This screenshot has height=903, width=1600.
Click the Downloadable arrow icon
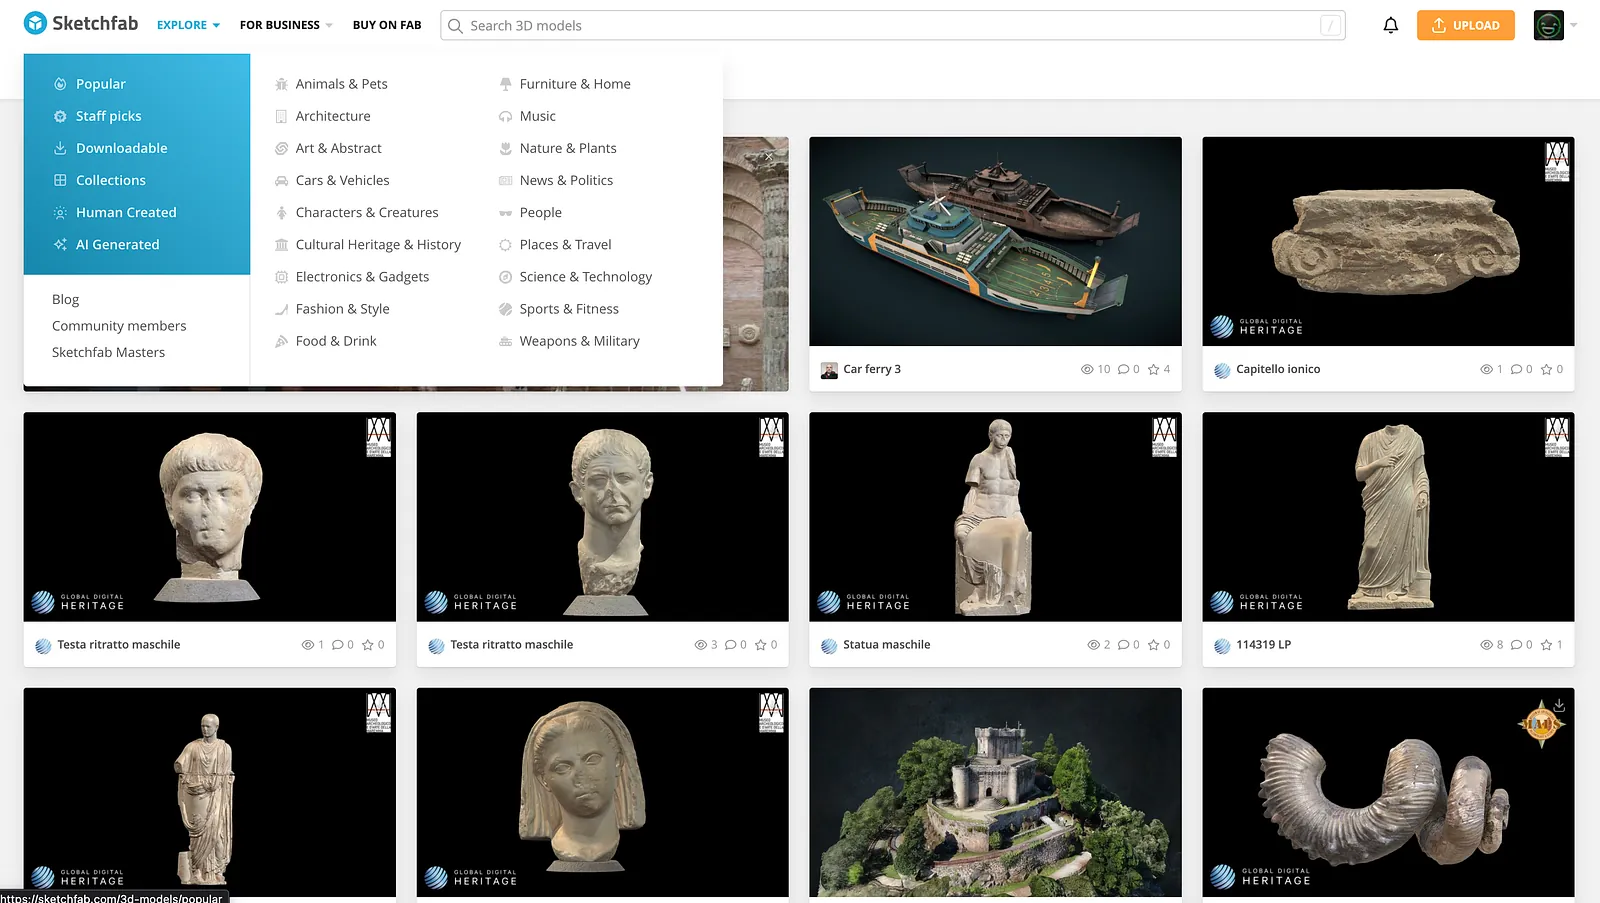(60, 148)
